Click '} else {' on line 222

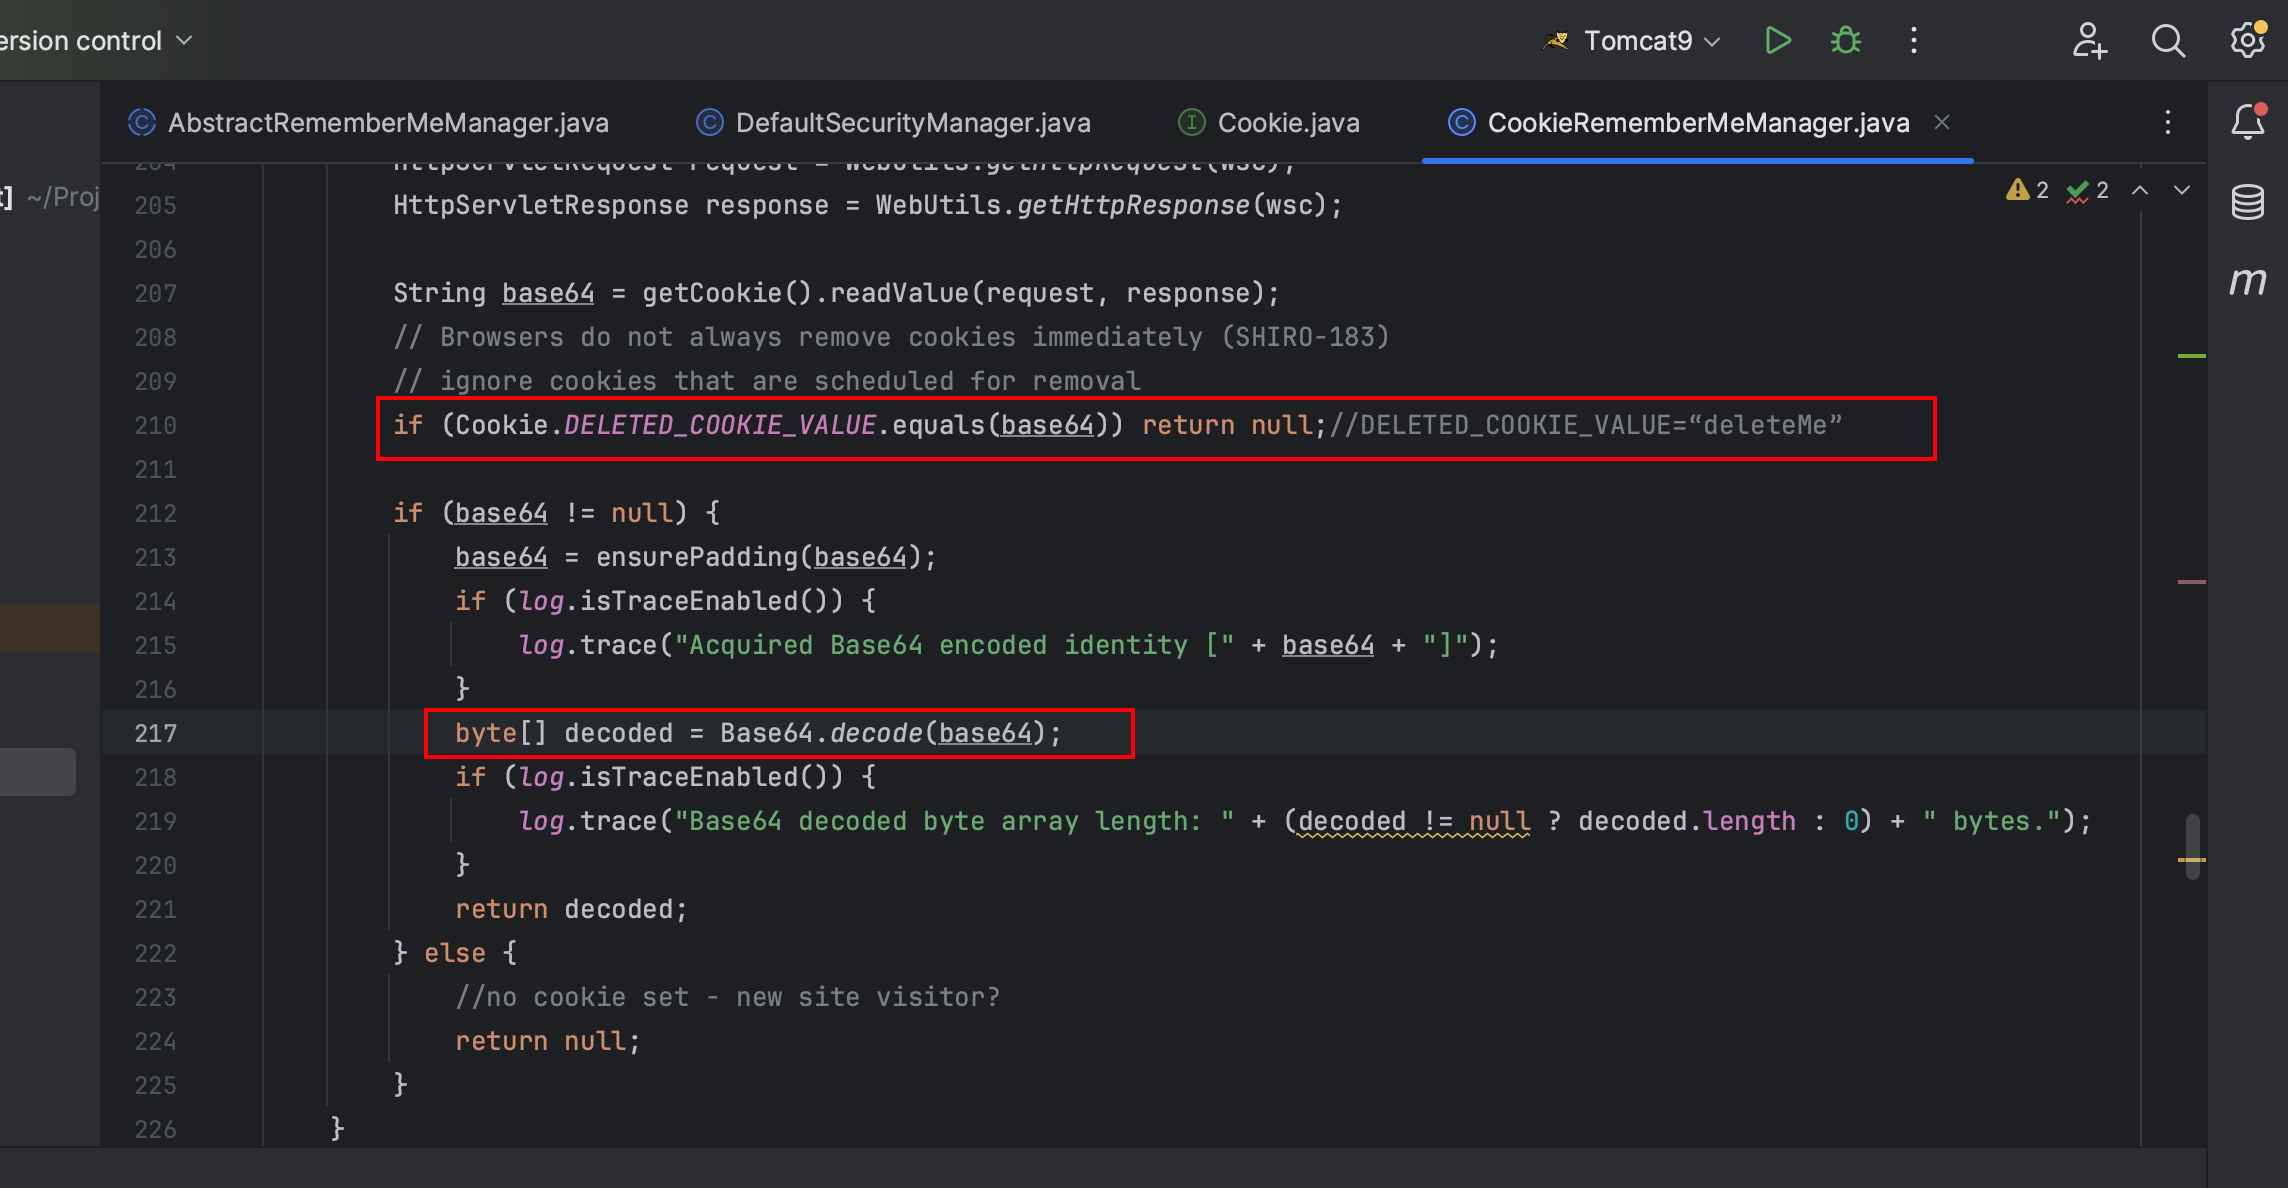tap(455, 953)
